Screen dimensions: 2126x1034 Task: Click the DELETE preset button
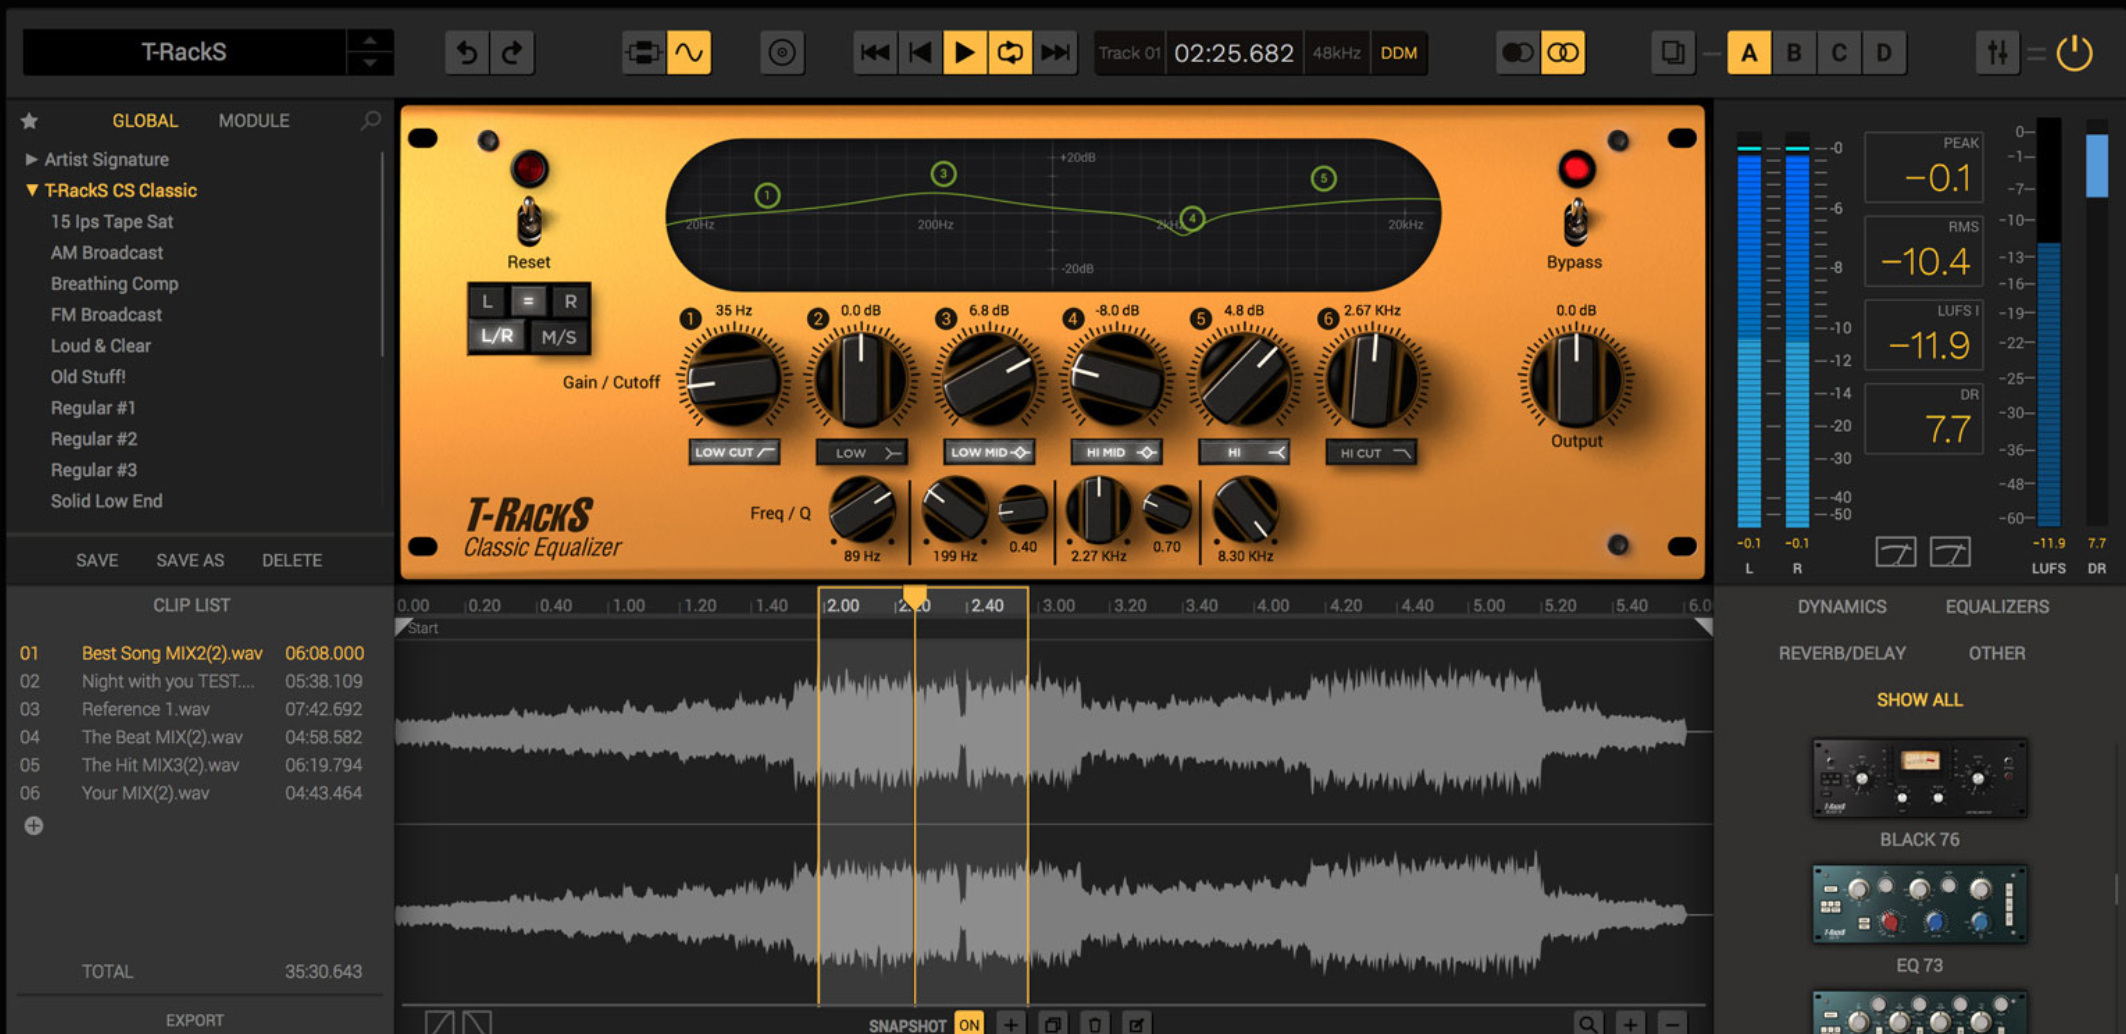(292, 560)
